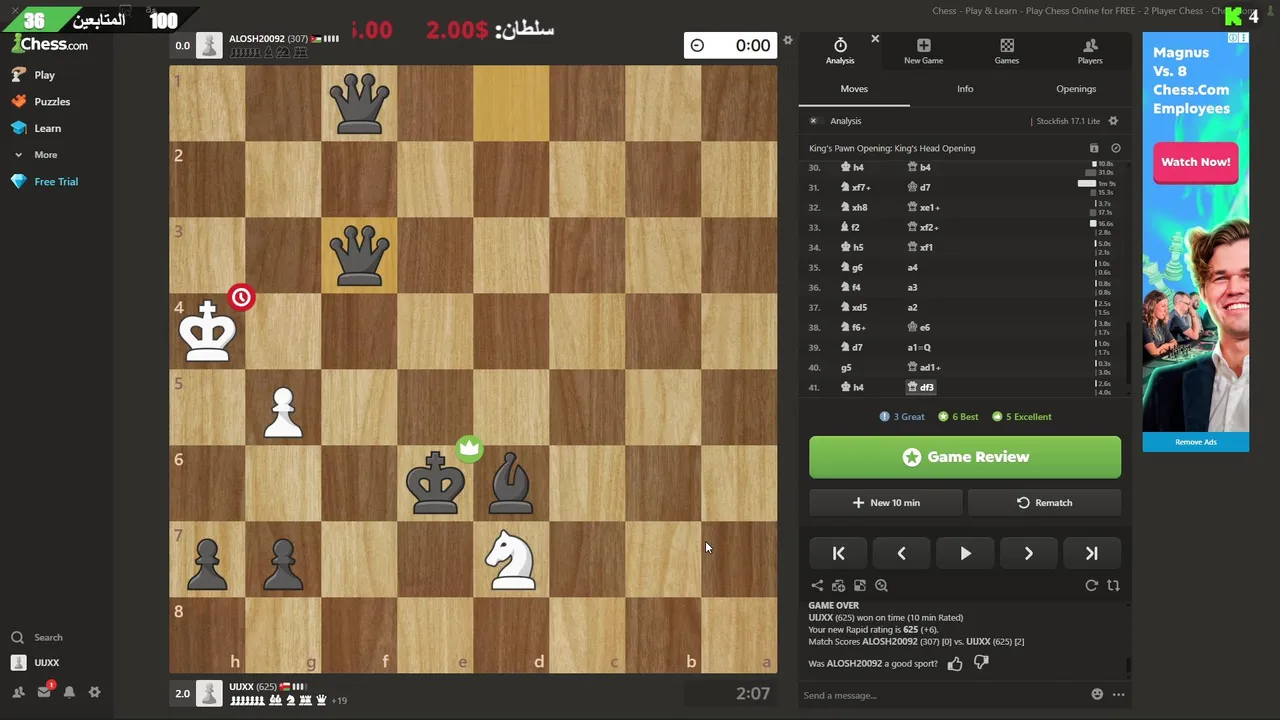Select highlighted move df3 on move 41
1280x720 pixels.
pos(921,387)
